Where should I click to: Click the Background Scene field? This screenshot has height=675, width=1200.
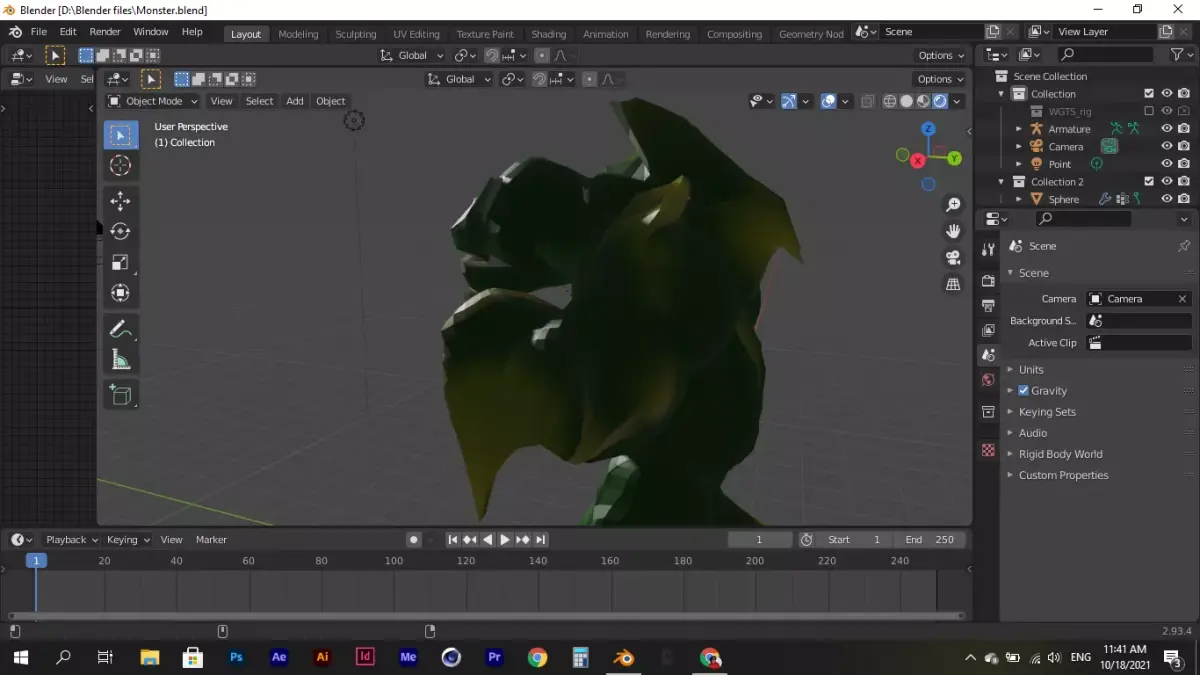1139,321
